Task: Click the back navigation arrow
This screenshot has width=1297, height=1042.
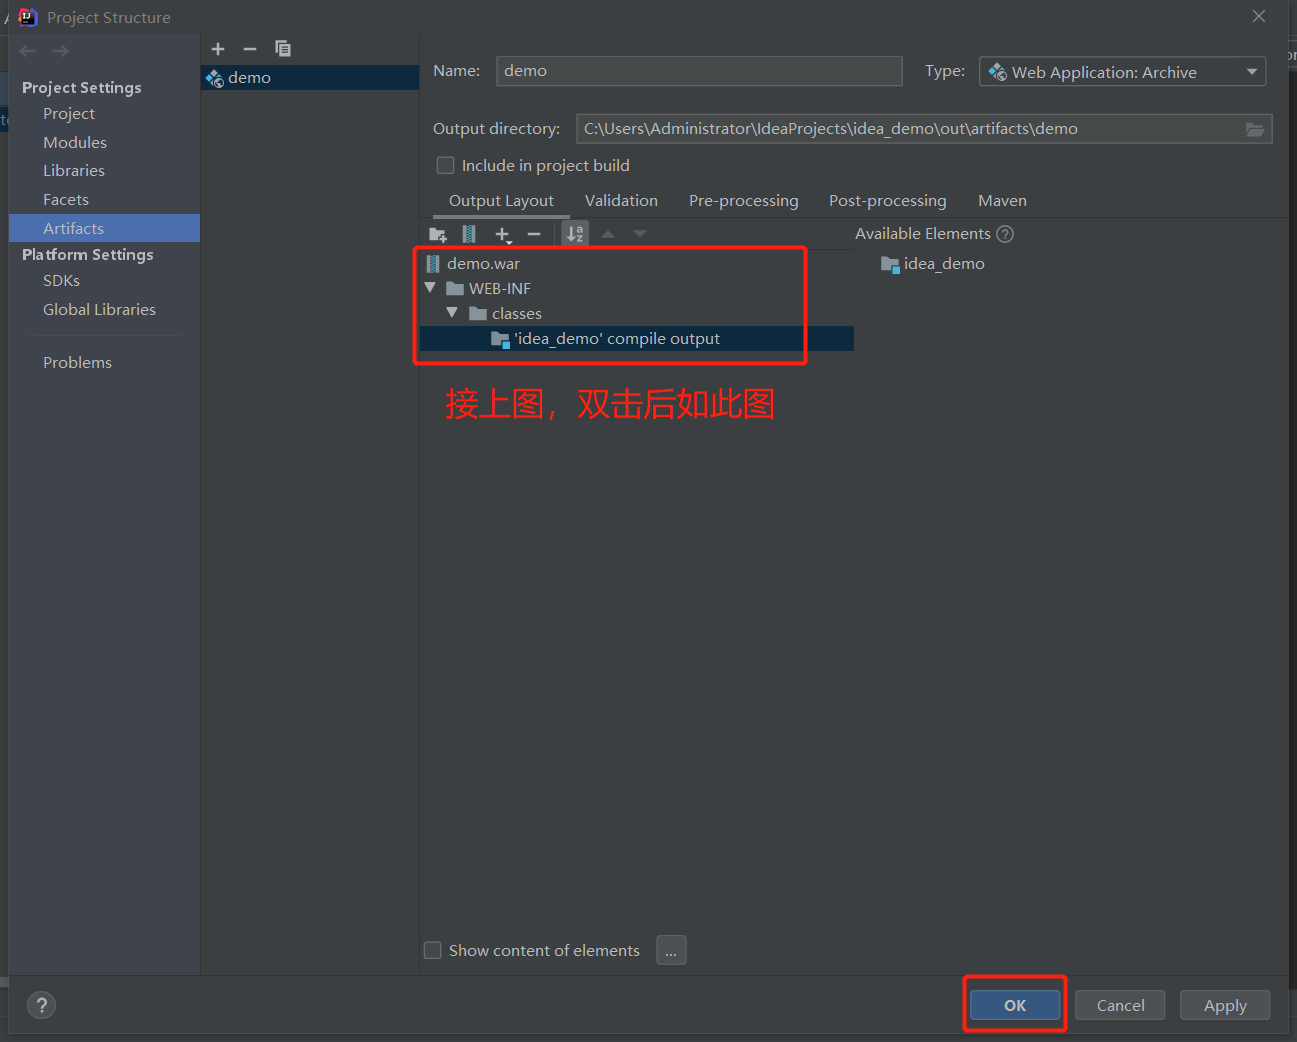Action: tap(28, 51)
